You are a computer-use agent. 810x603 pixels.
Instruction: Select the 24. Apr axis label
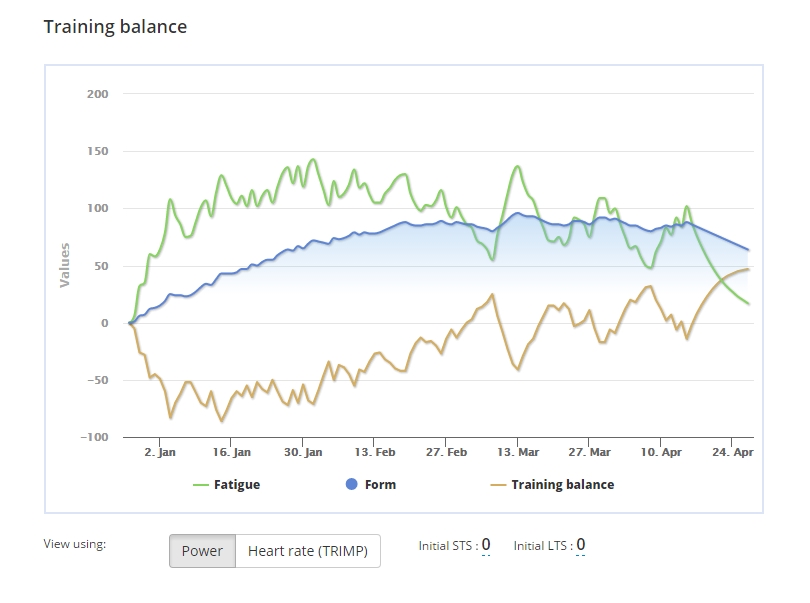(x=735, y=452)
